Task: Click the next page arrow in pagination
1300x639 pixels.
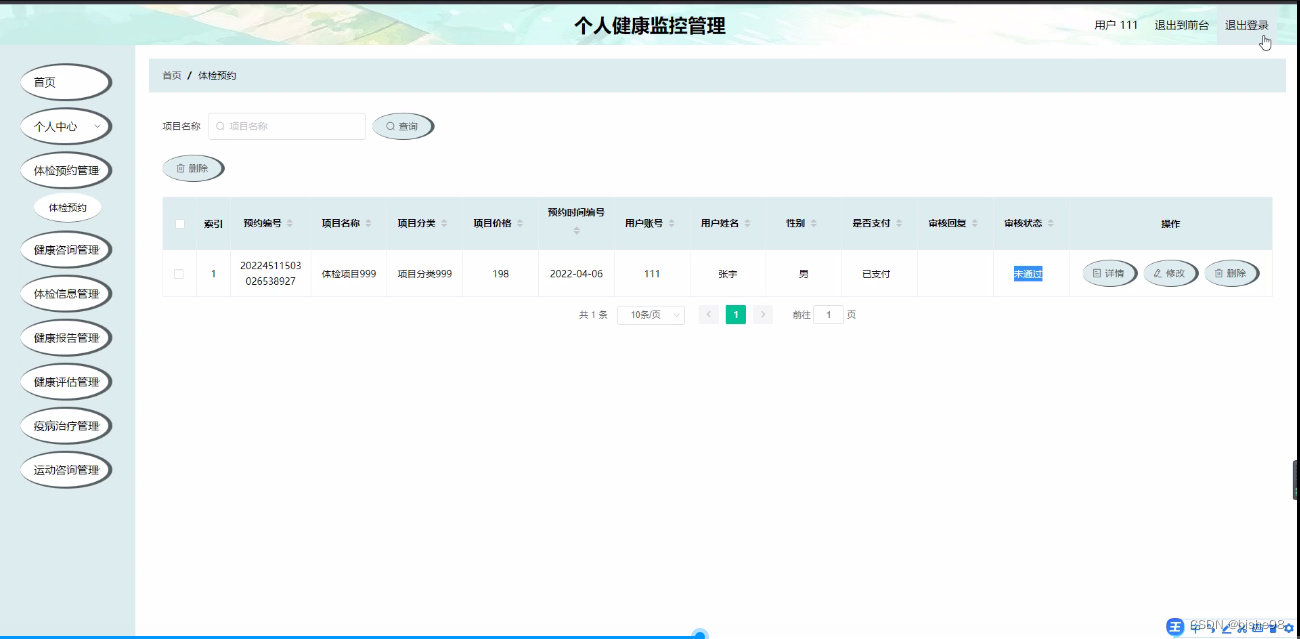Action: (x=762, y=314)
